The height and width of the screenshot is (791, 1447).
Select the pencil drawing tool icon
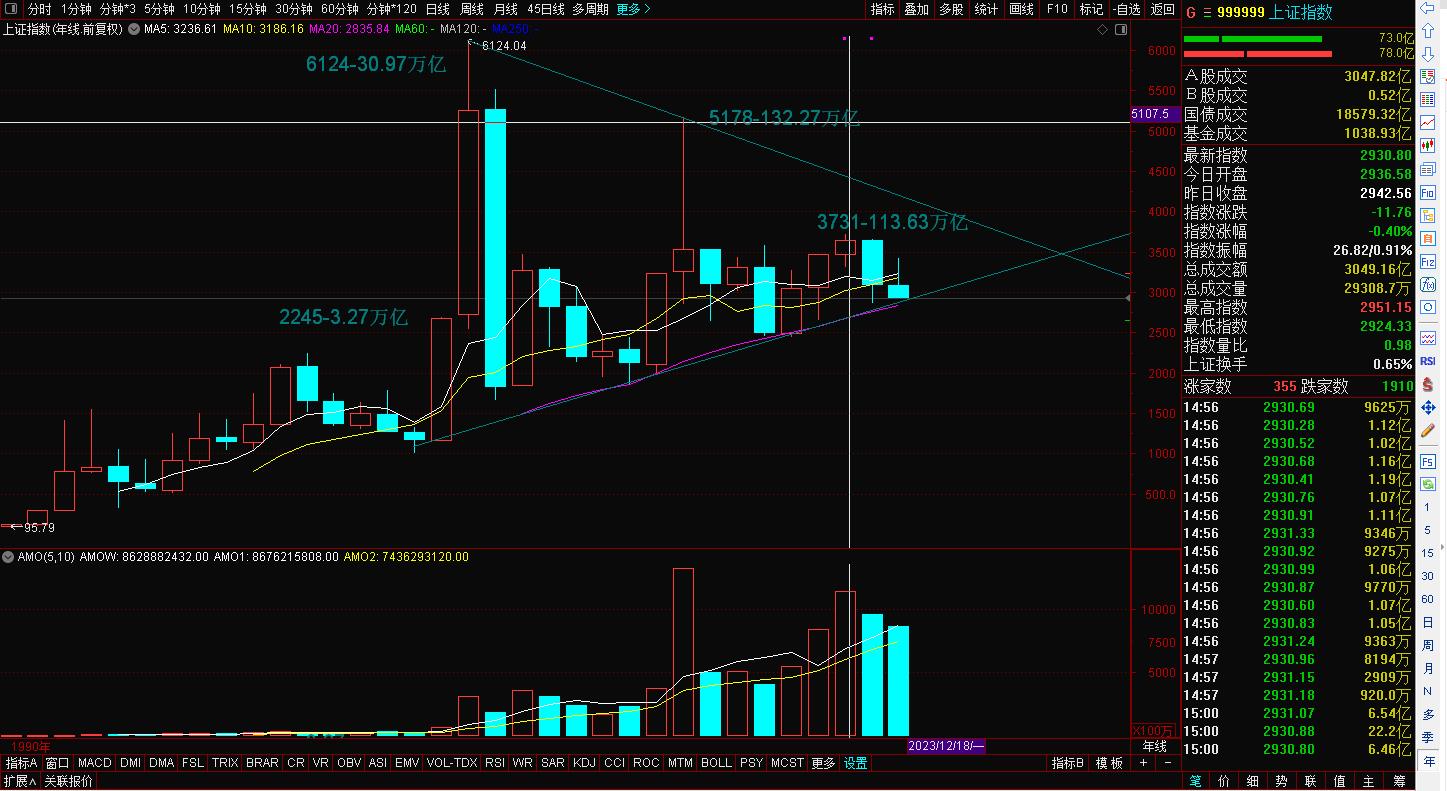1427,429
